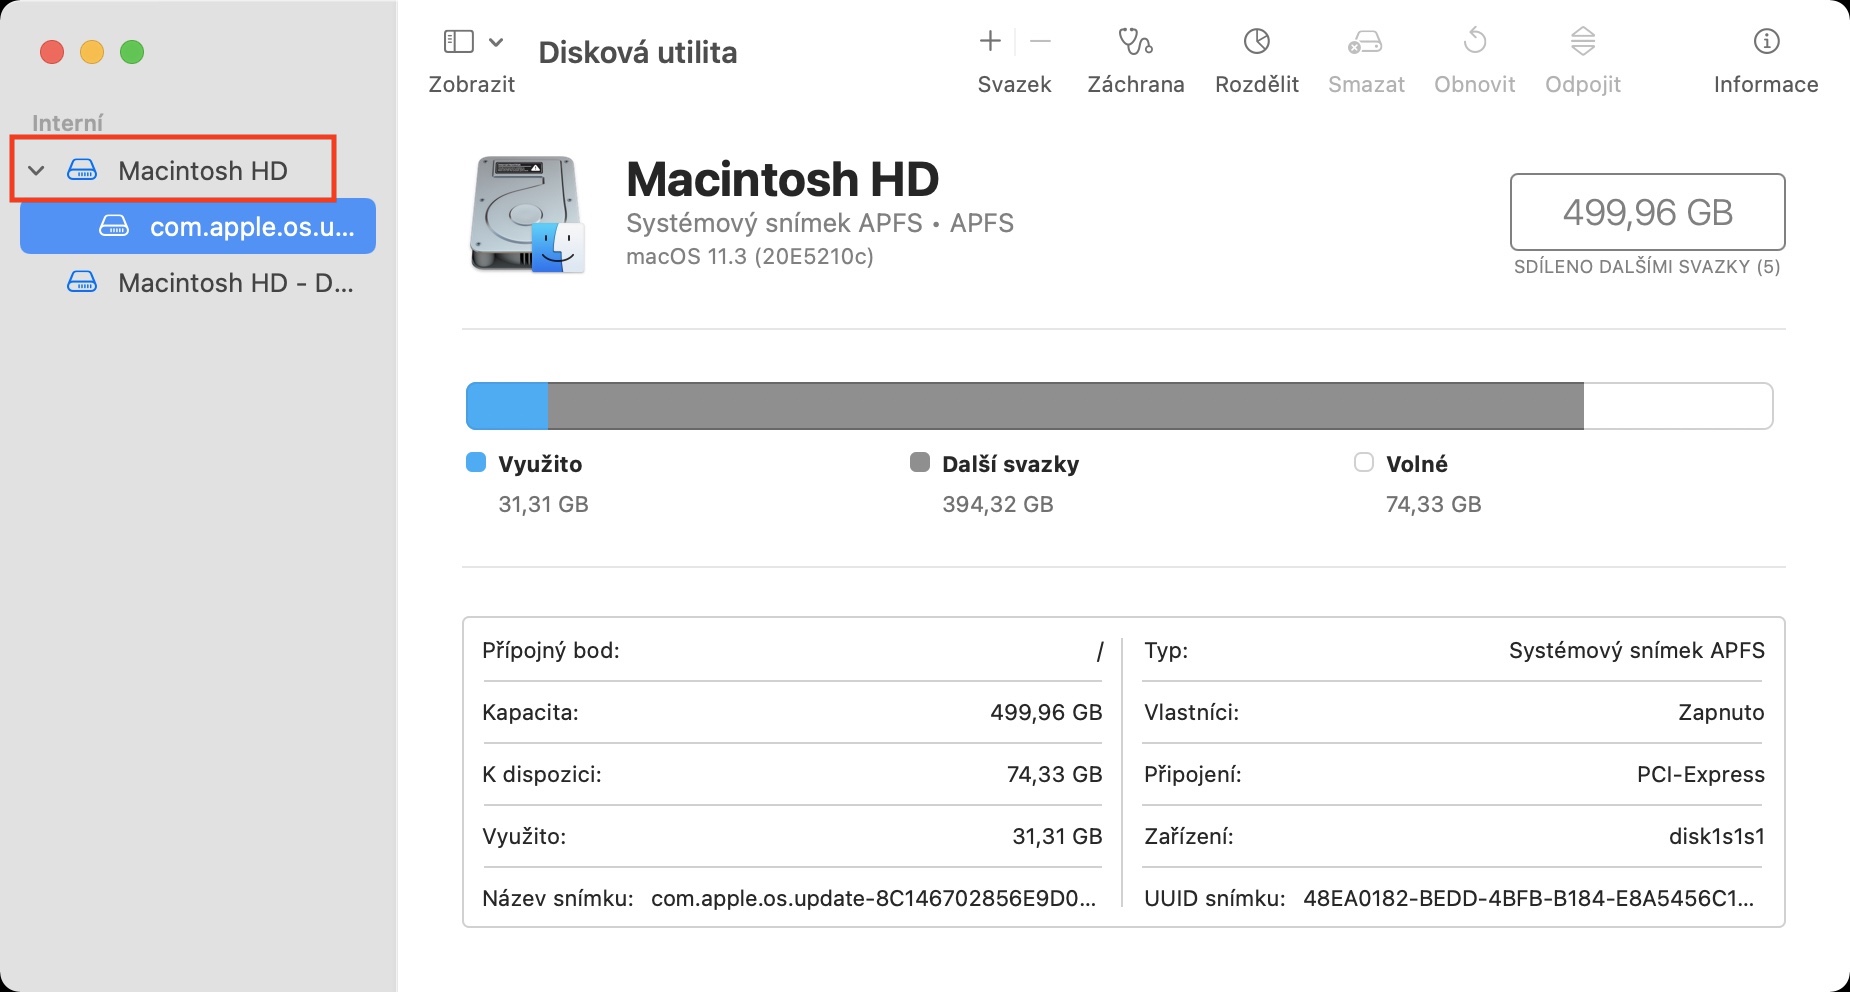Select Macintosh HD in the sidebar

[202, 171]
